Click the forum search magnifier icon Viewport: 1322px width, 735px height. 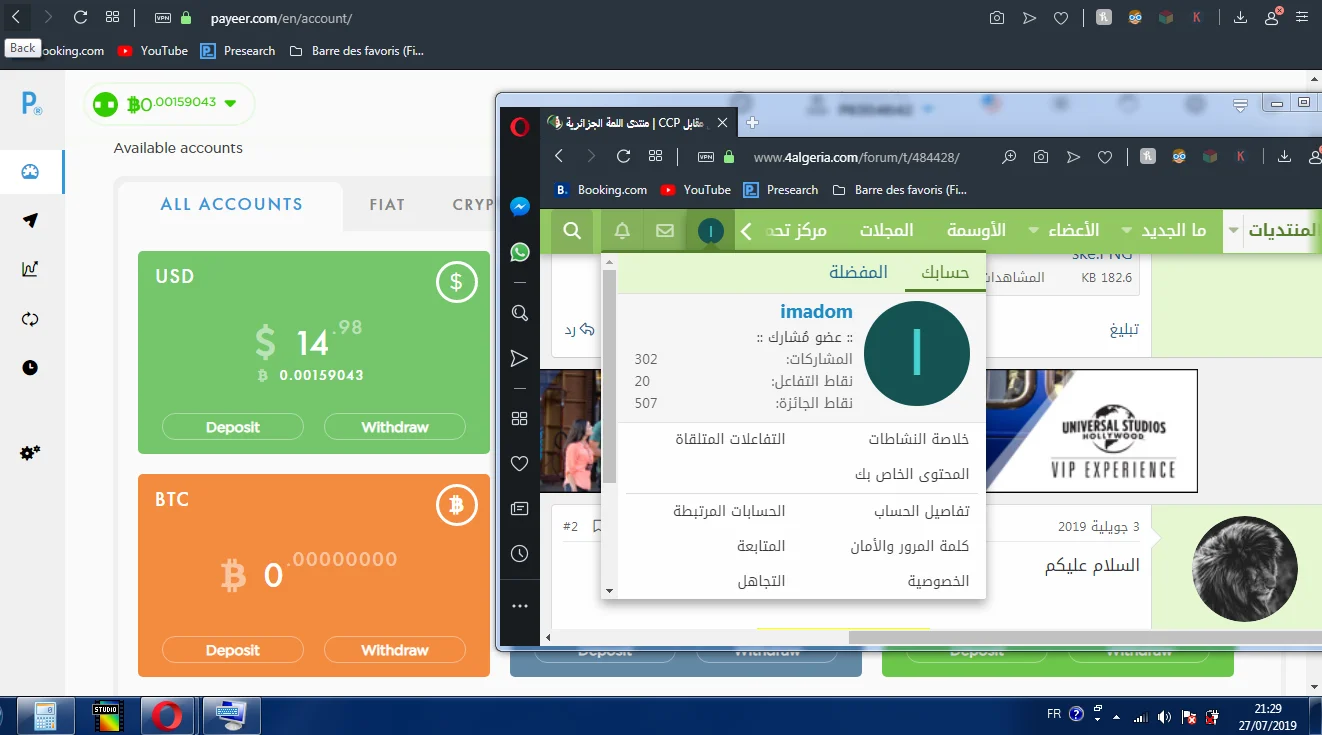(x=572, y=231)
